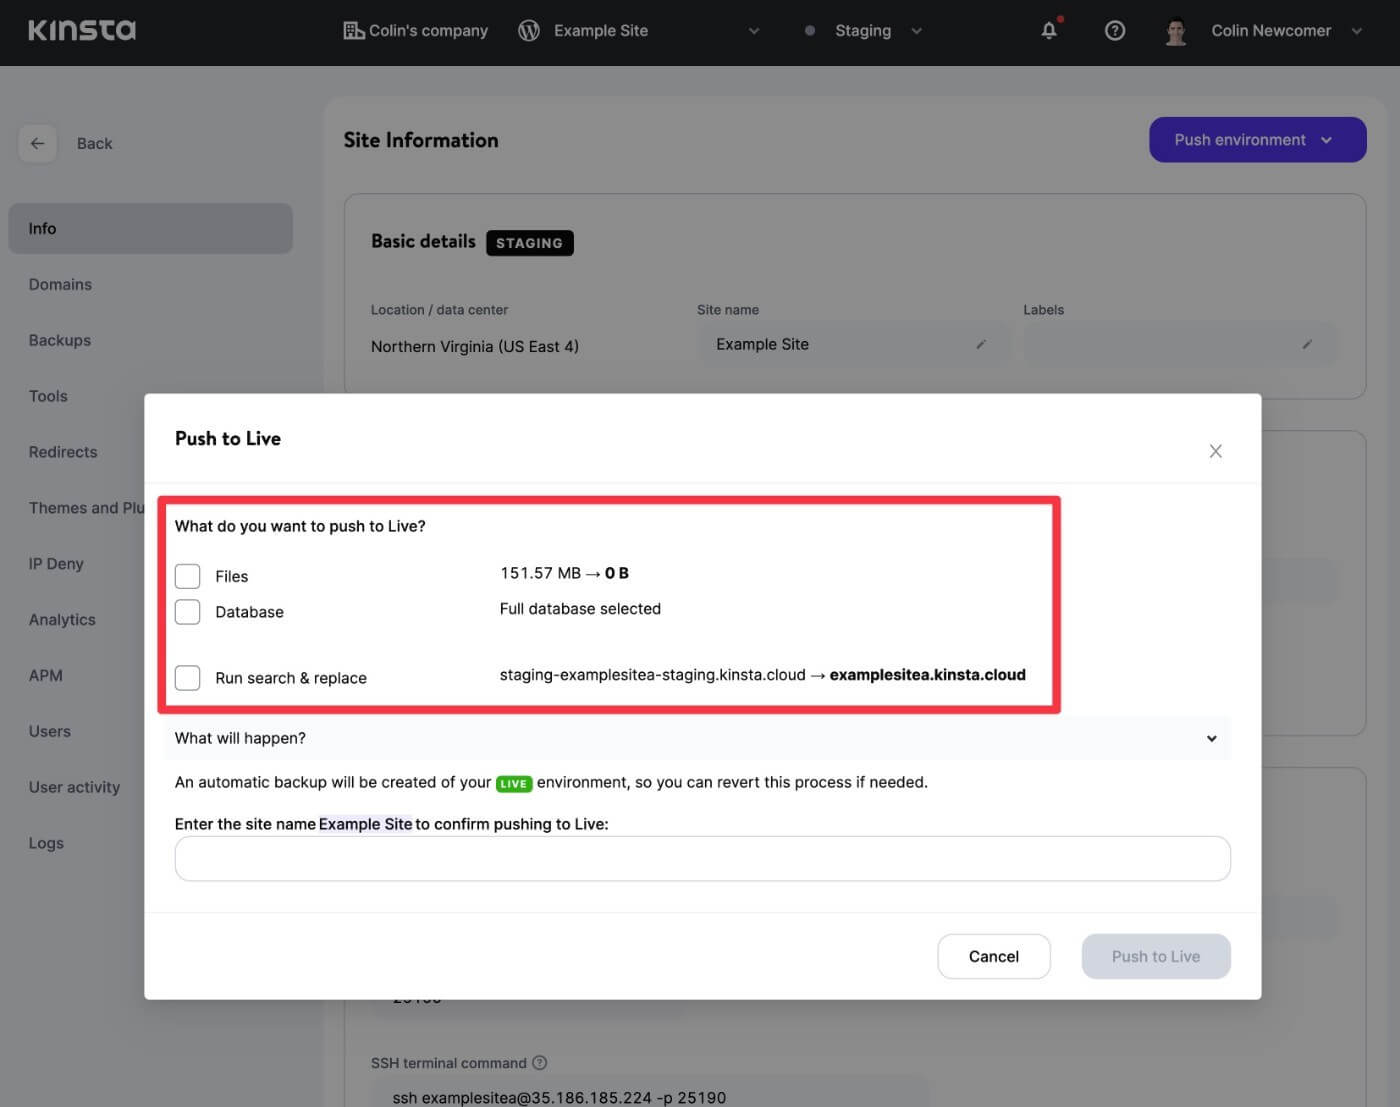The width and height of the screenshot is (1400, 1107).
Task: Click the green LIVE badge
Action: pos(514,783)
